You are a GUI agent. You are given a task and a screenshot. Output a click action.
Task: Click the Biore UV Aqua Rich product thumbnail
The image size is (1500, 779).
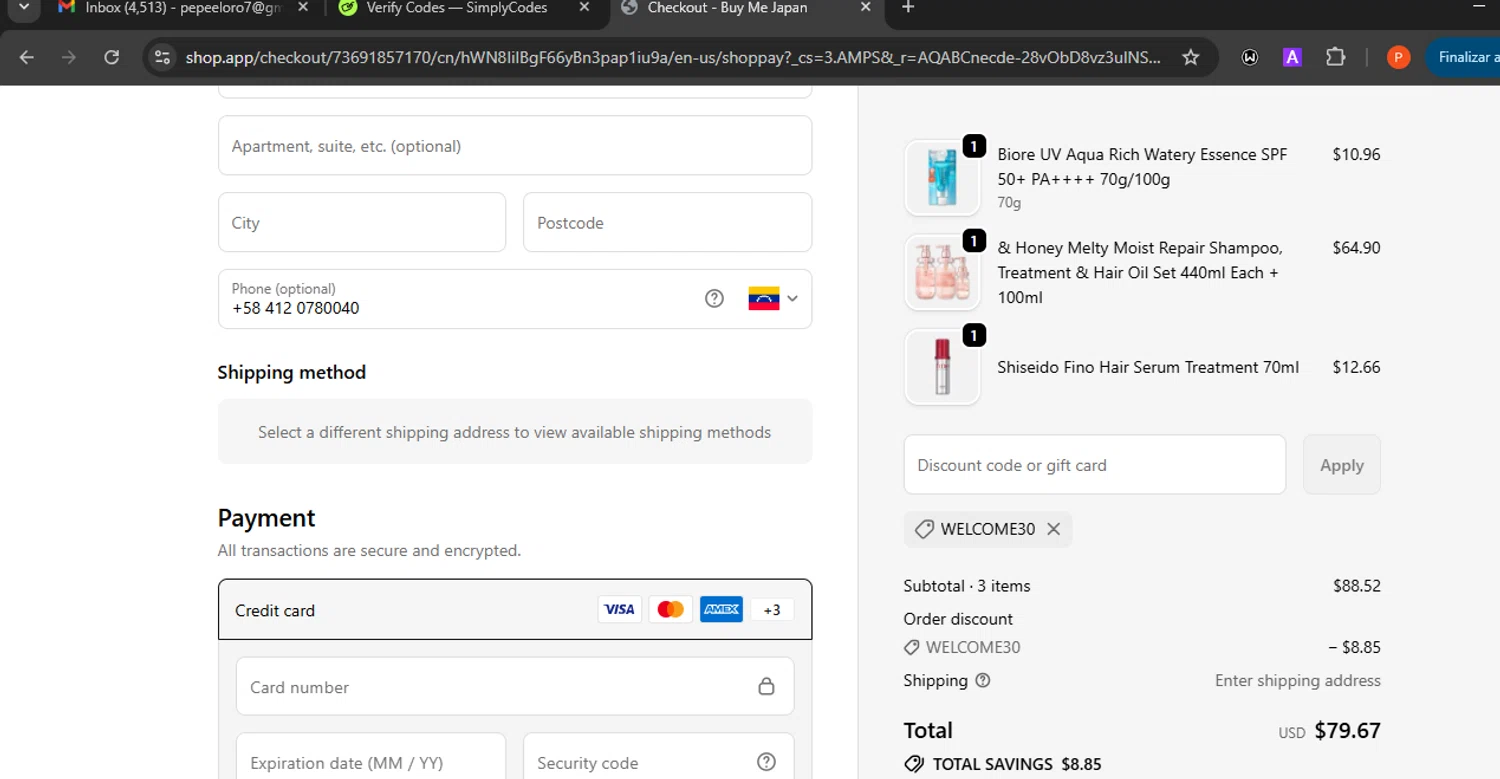(x=942, y=178)
